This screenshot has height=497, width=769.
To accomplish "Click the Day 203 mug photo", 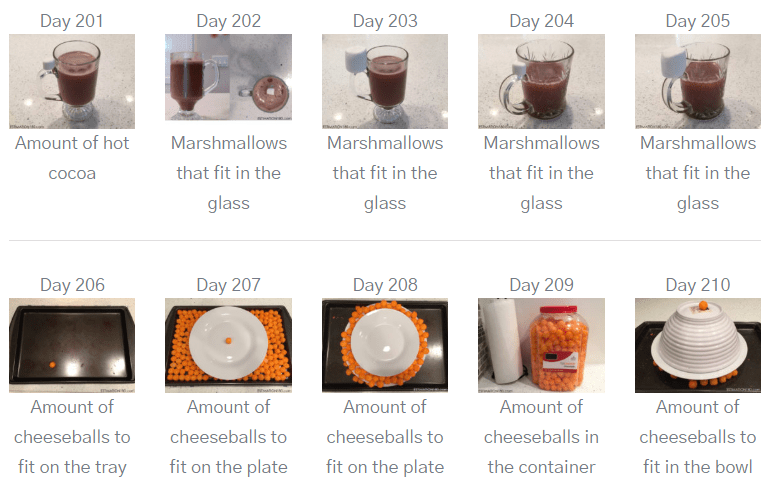I will (x=385, y=81).
